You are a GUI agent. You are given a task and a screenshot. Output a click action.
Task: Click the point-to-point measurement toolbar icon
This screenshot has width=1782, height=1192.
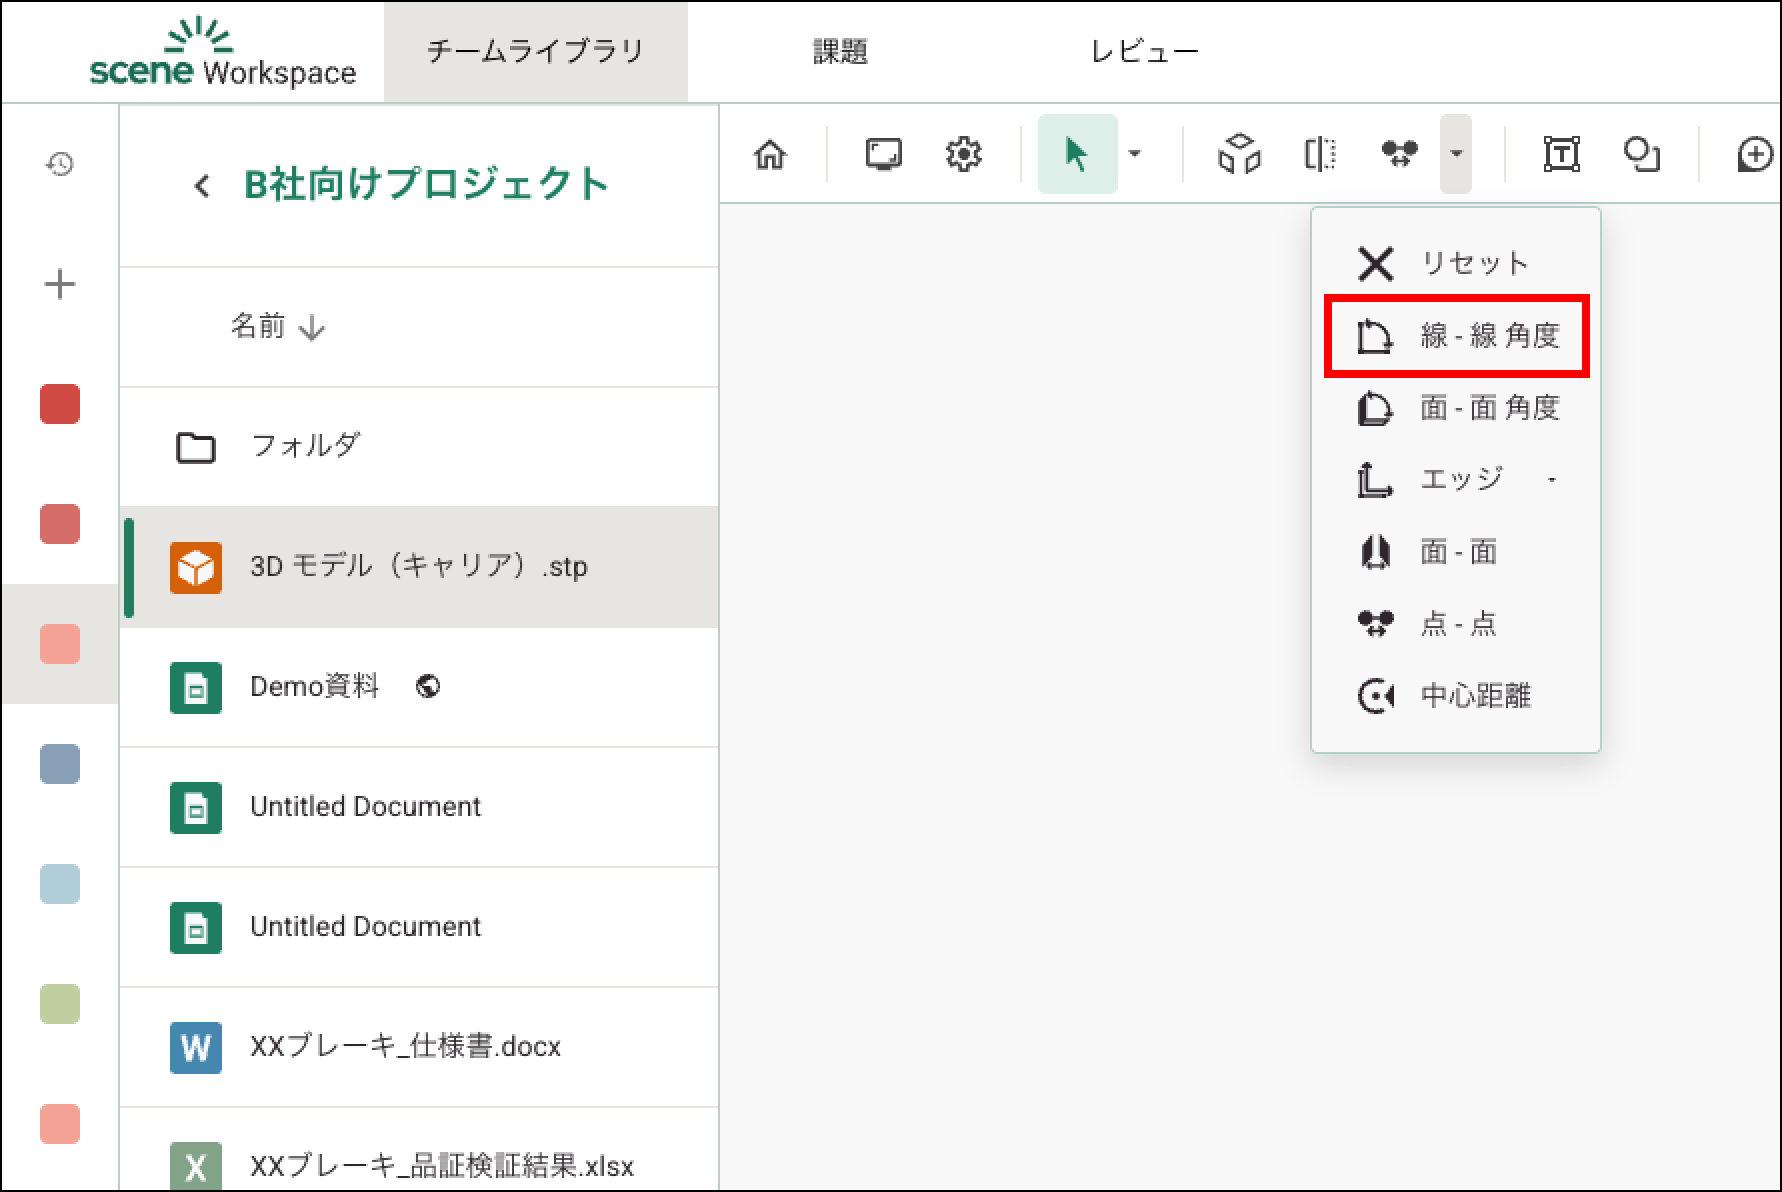click(x=1399, y=155)
